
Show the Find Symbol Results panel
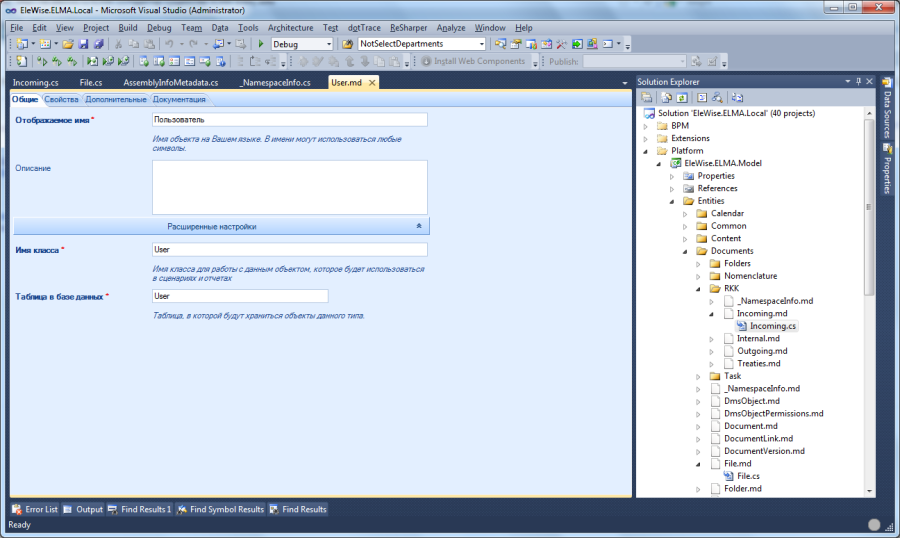tap(220, 509)
